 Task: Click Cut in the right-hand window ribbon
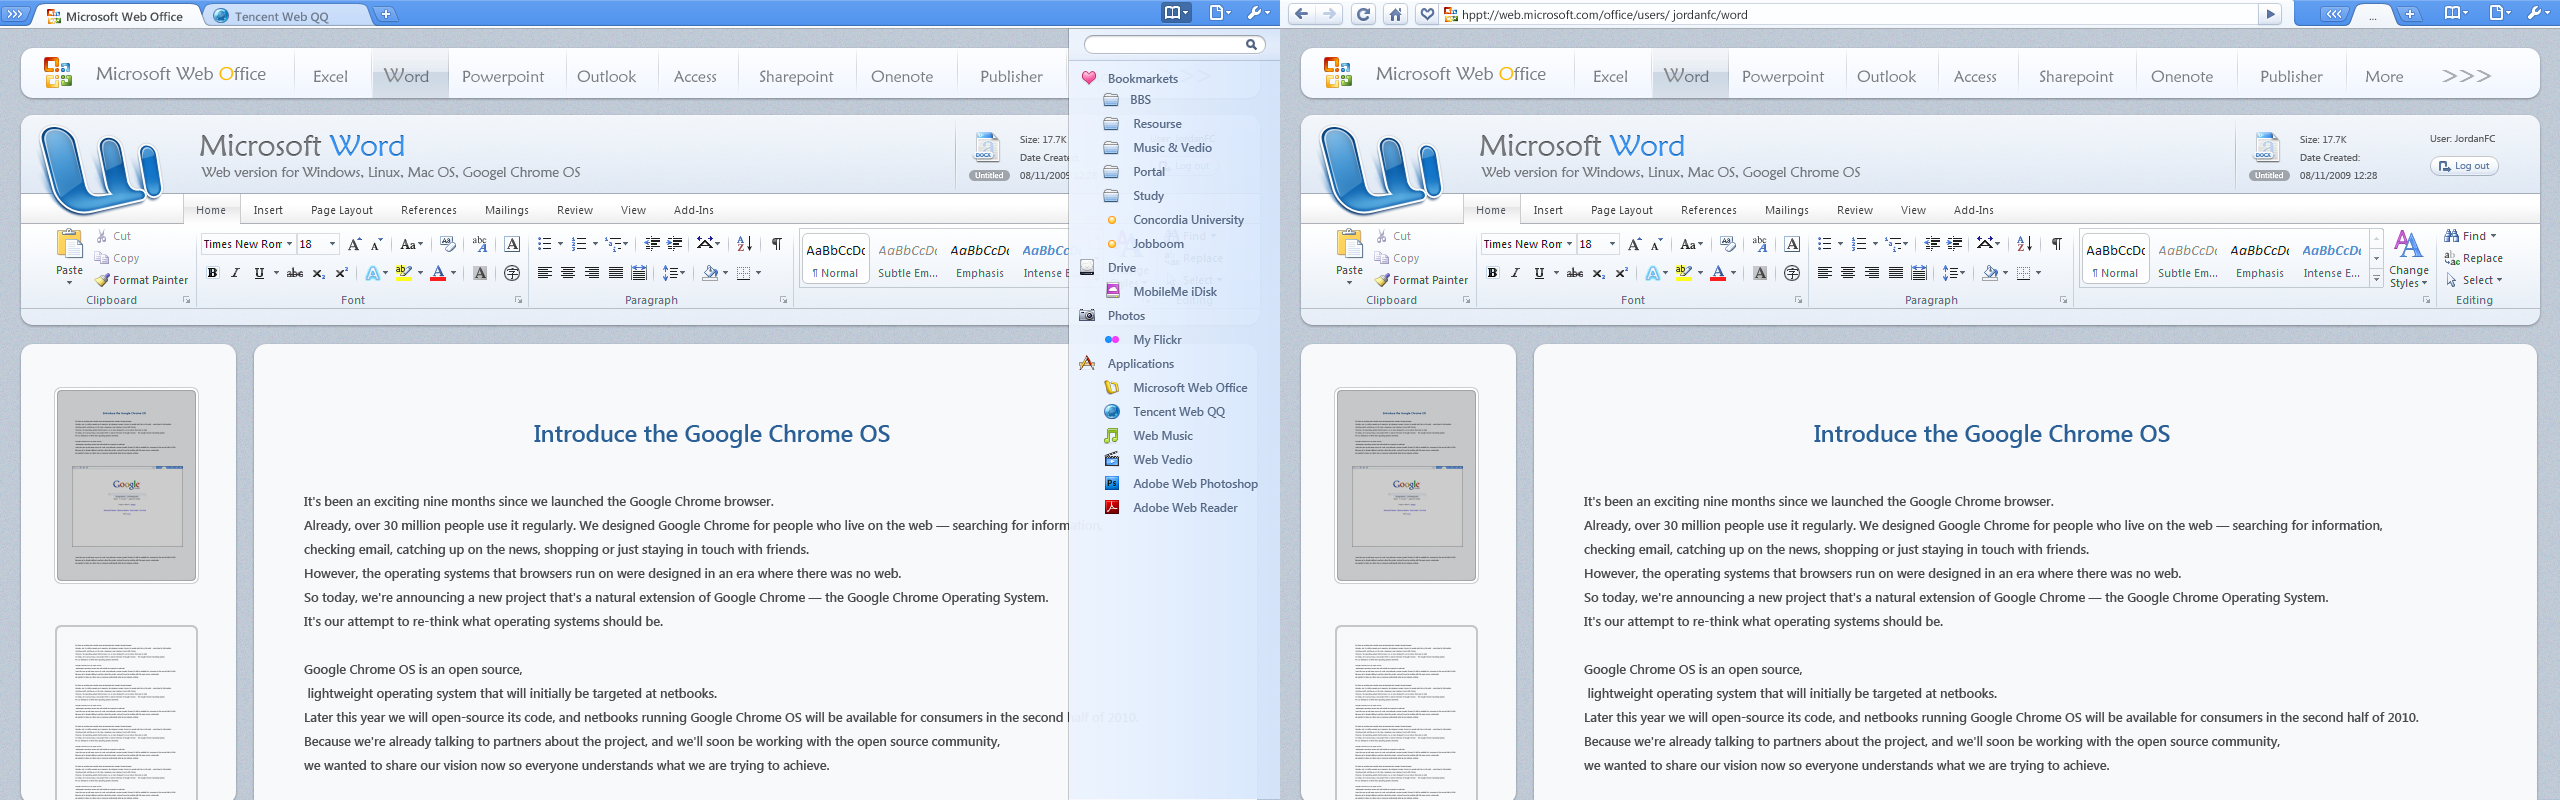pos(1392,236)
